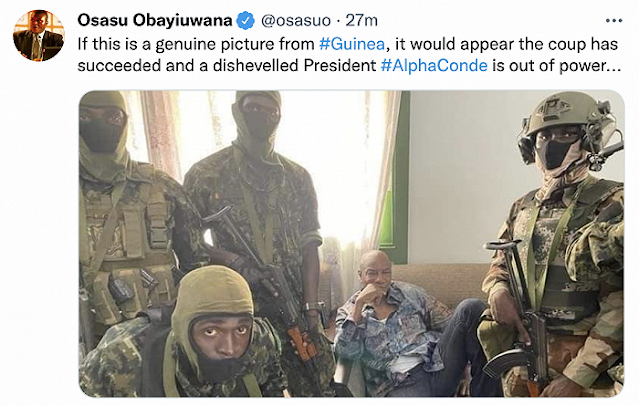
Task: Click the second tweet line starting 'succeeded and'
Action: (349, 65)
